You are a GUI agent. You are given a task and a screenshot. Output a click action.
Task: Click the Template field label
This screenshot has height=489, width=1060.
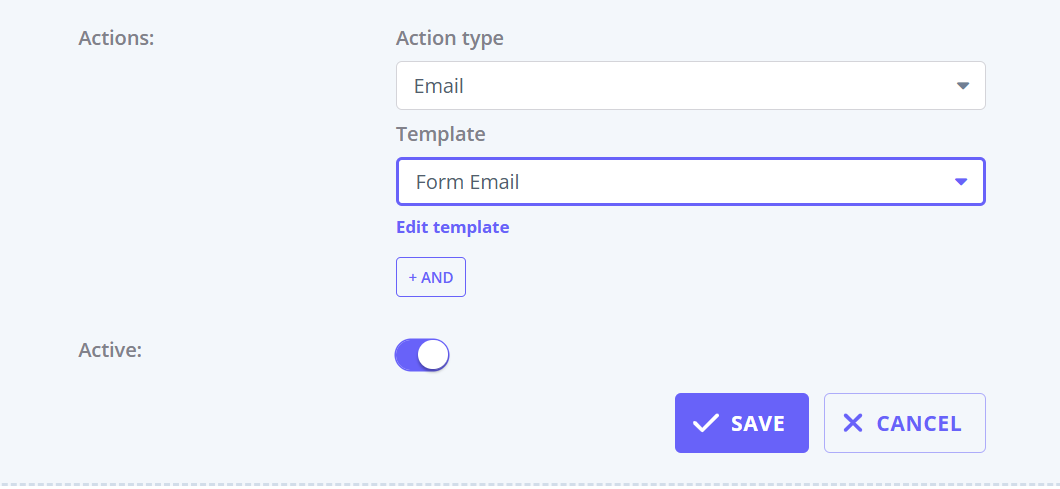pos(441,134)
